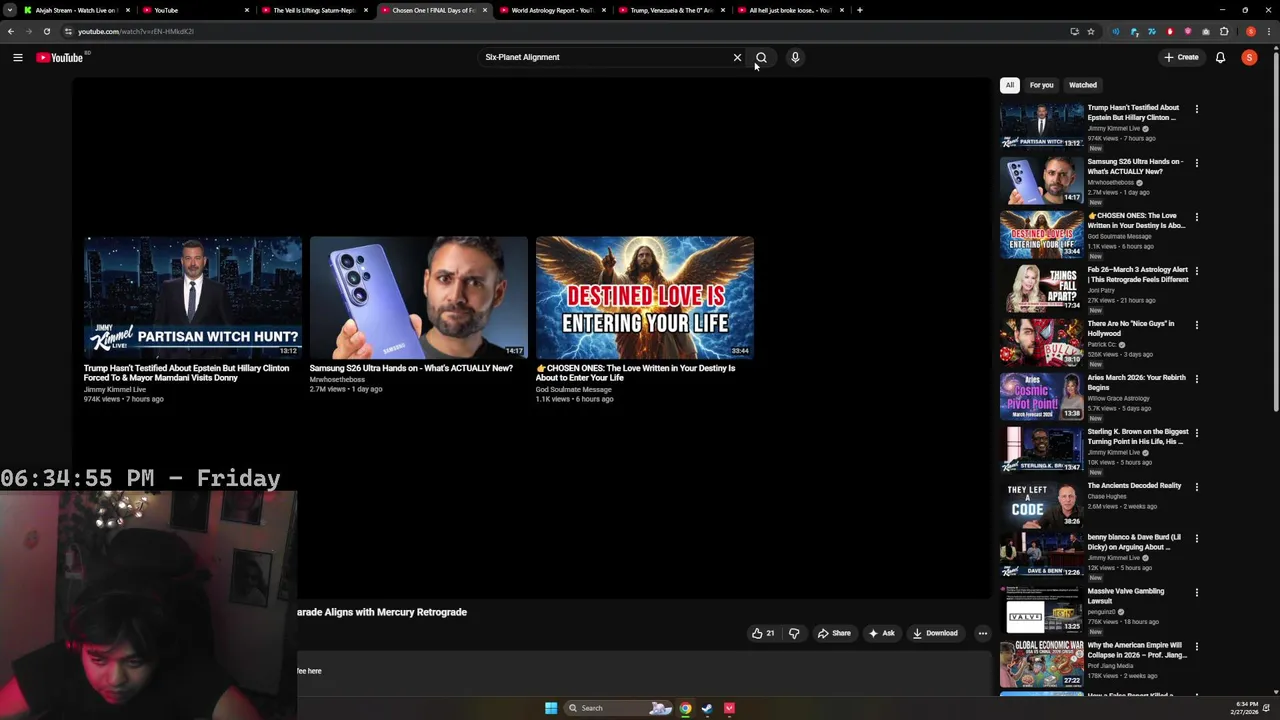Click the browser address bar URL
1280x720 pixels.
click(x=136, y=31)
